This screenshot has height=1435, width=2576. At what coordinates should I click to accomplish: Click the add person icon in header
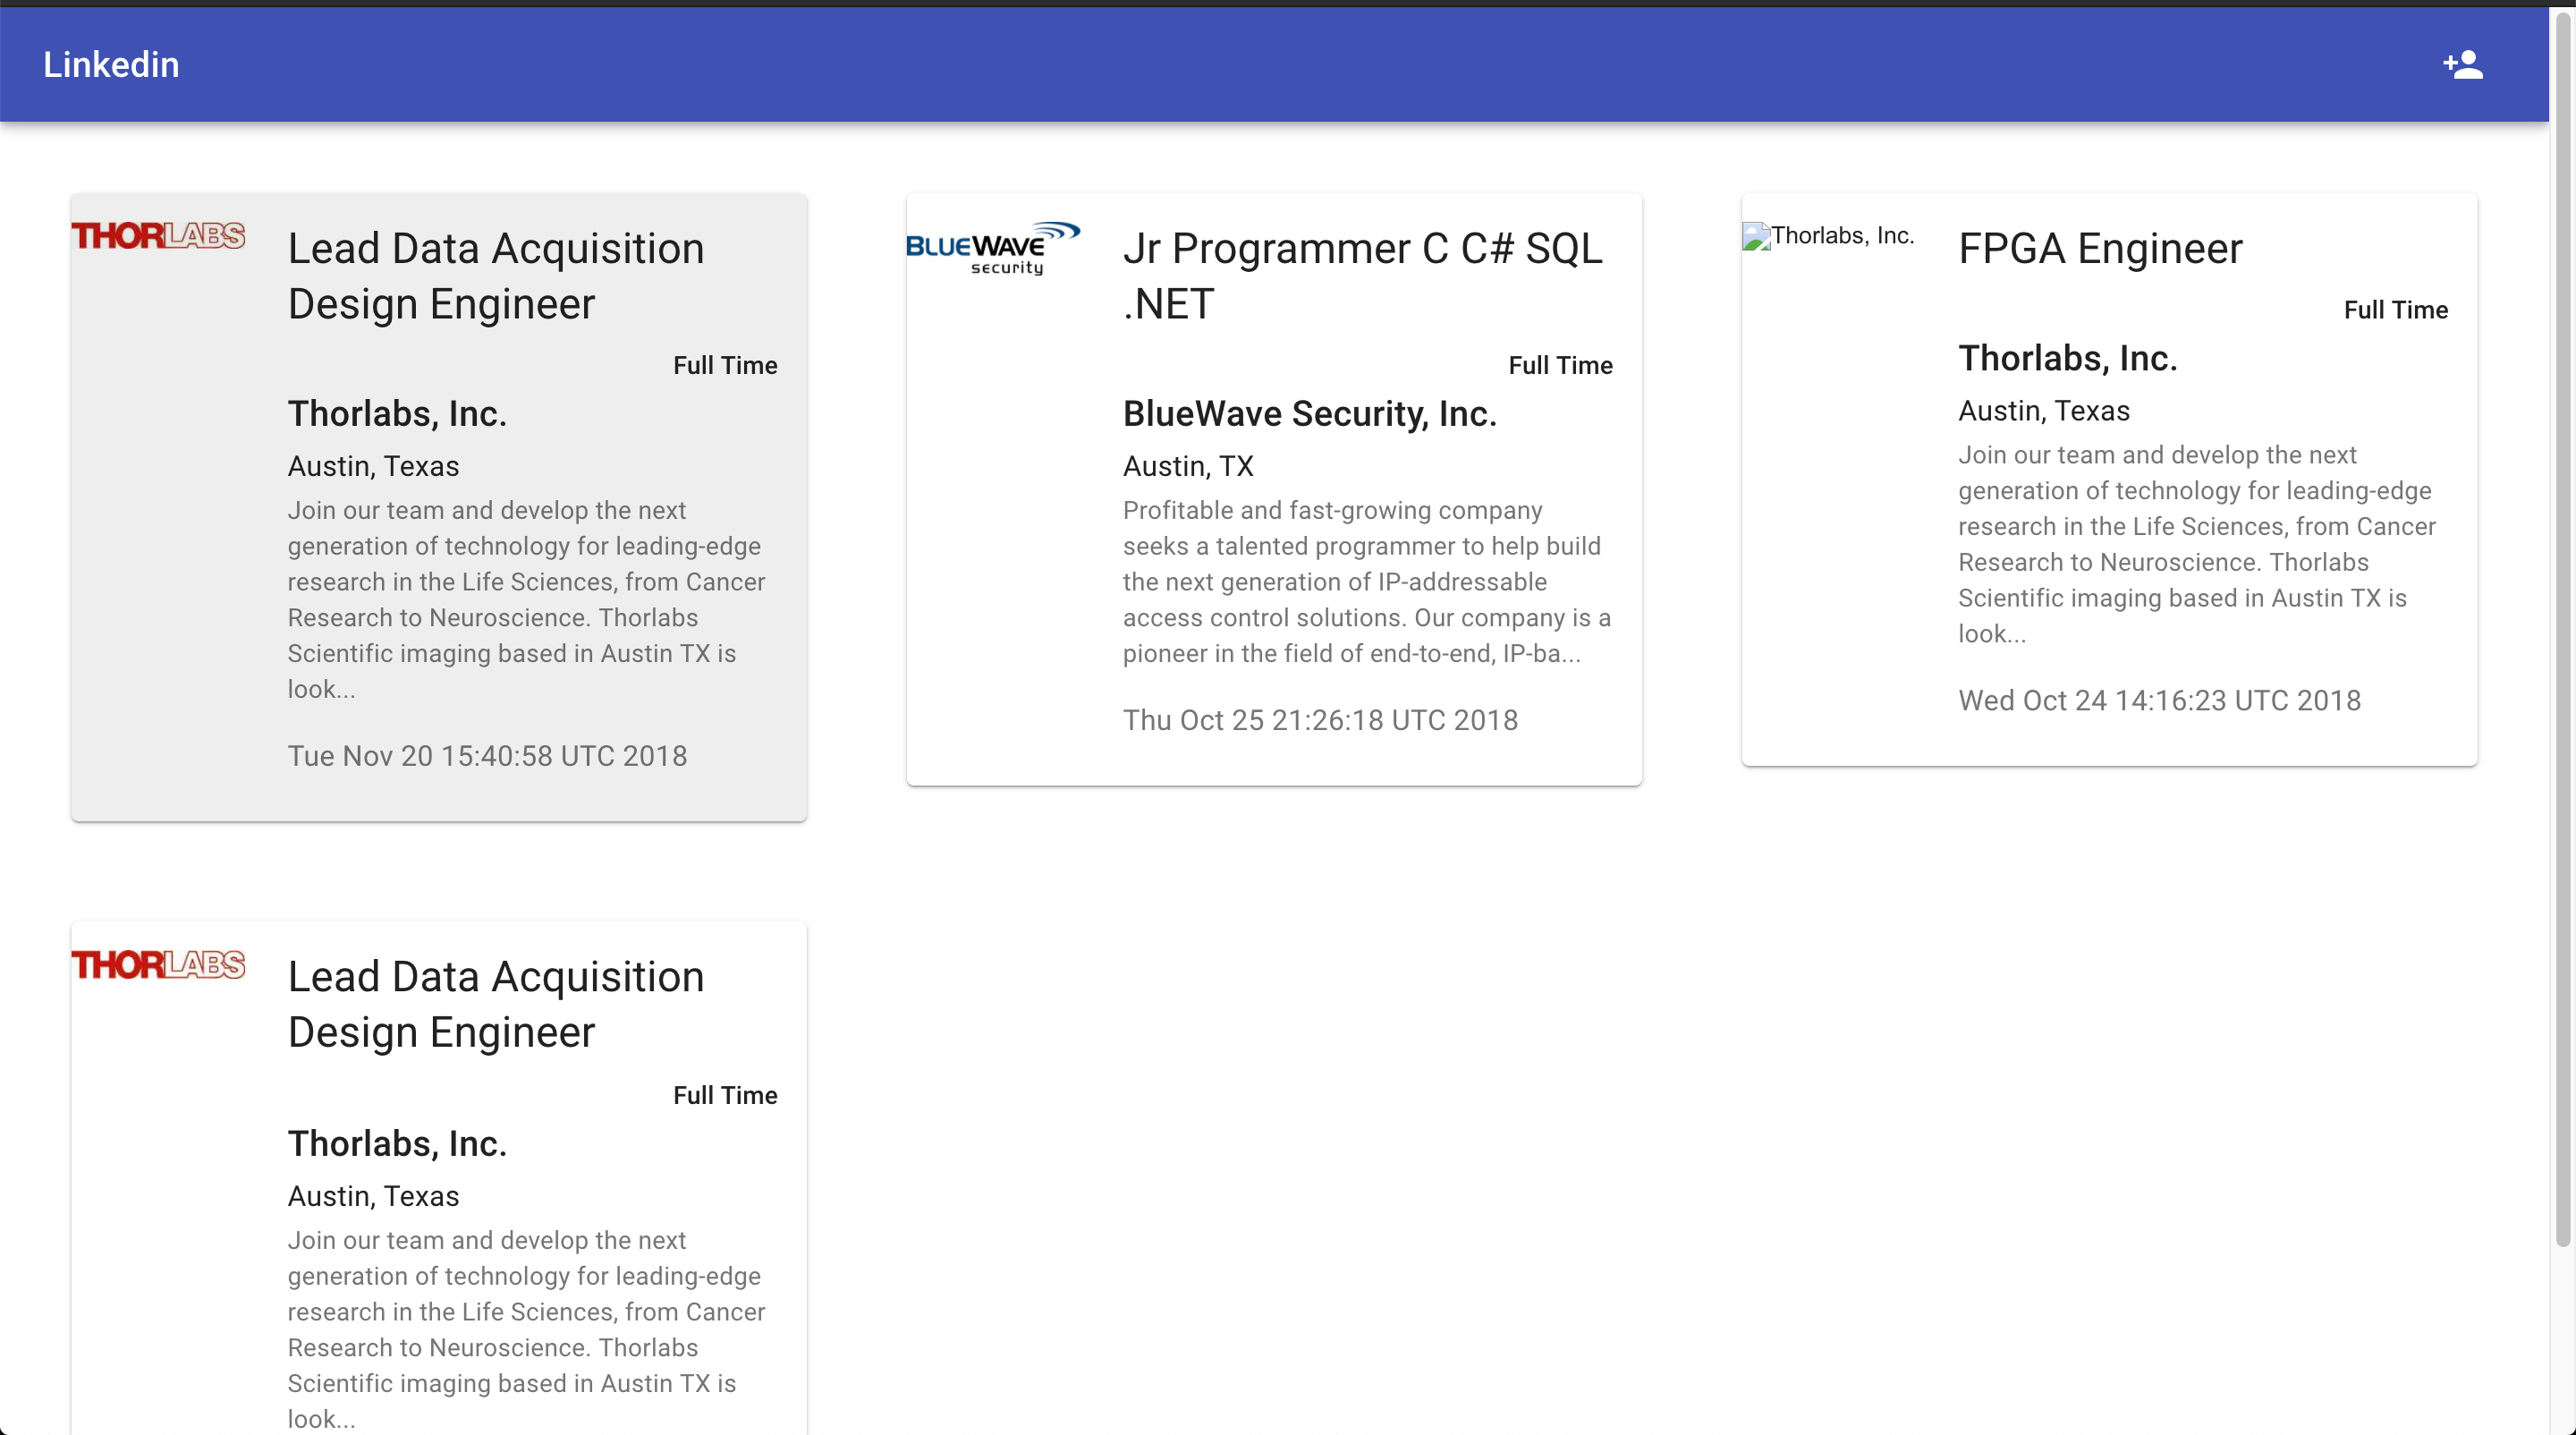2462,65
